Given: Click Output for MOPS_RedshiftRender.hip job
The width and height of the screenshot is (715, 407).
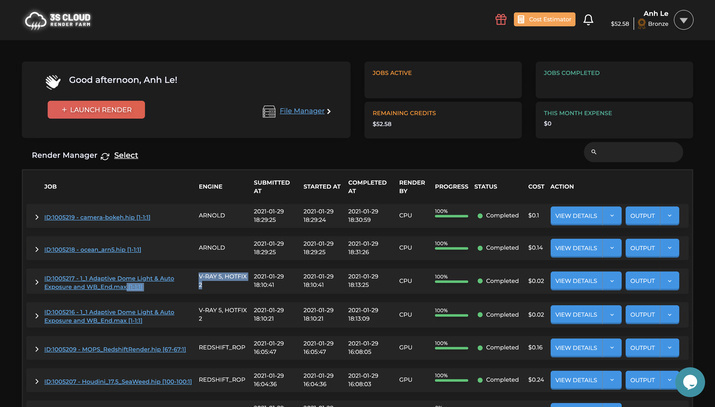Looking at the screenshot, I should pyautogui.click(x=642, y=348).
